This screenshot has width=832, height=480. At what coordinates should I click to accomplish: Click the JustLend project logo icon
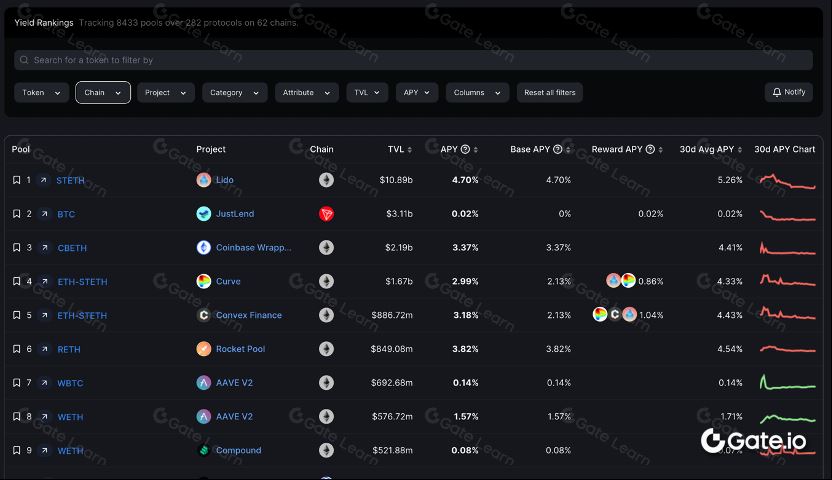point(204,214)
